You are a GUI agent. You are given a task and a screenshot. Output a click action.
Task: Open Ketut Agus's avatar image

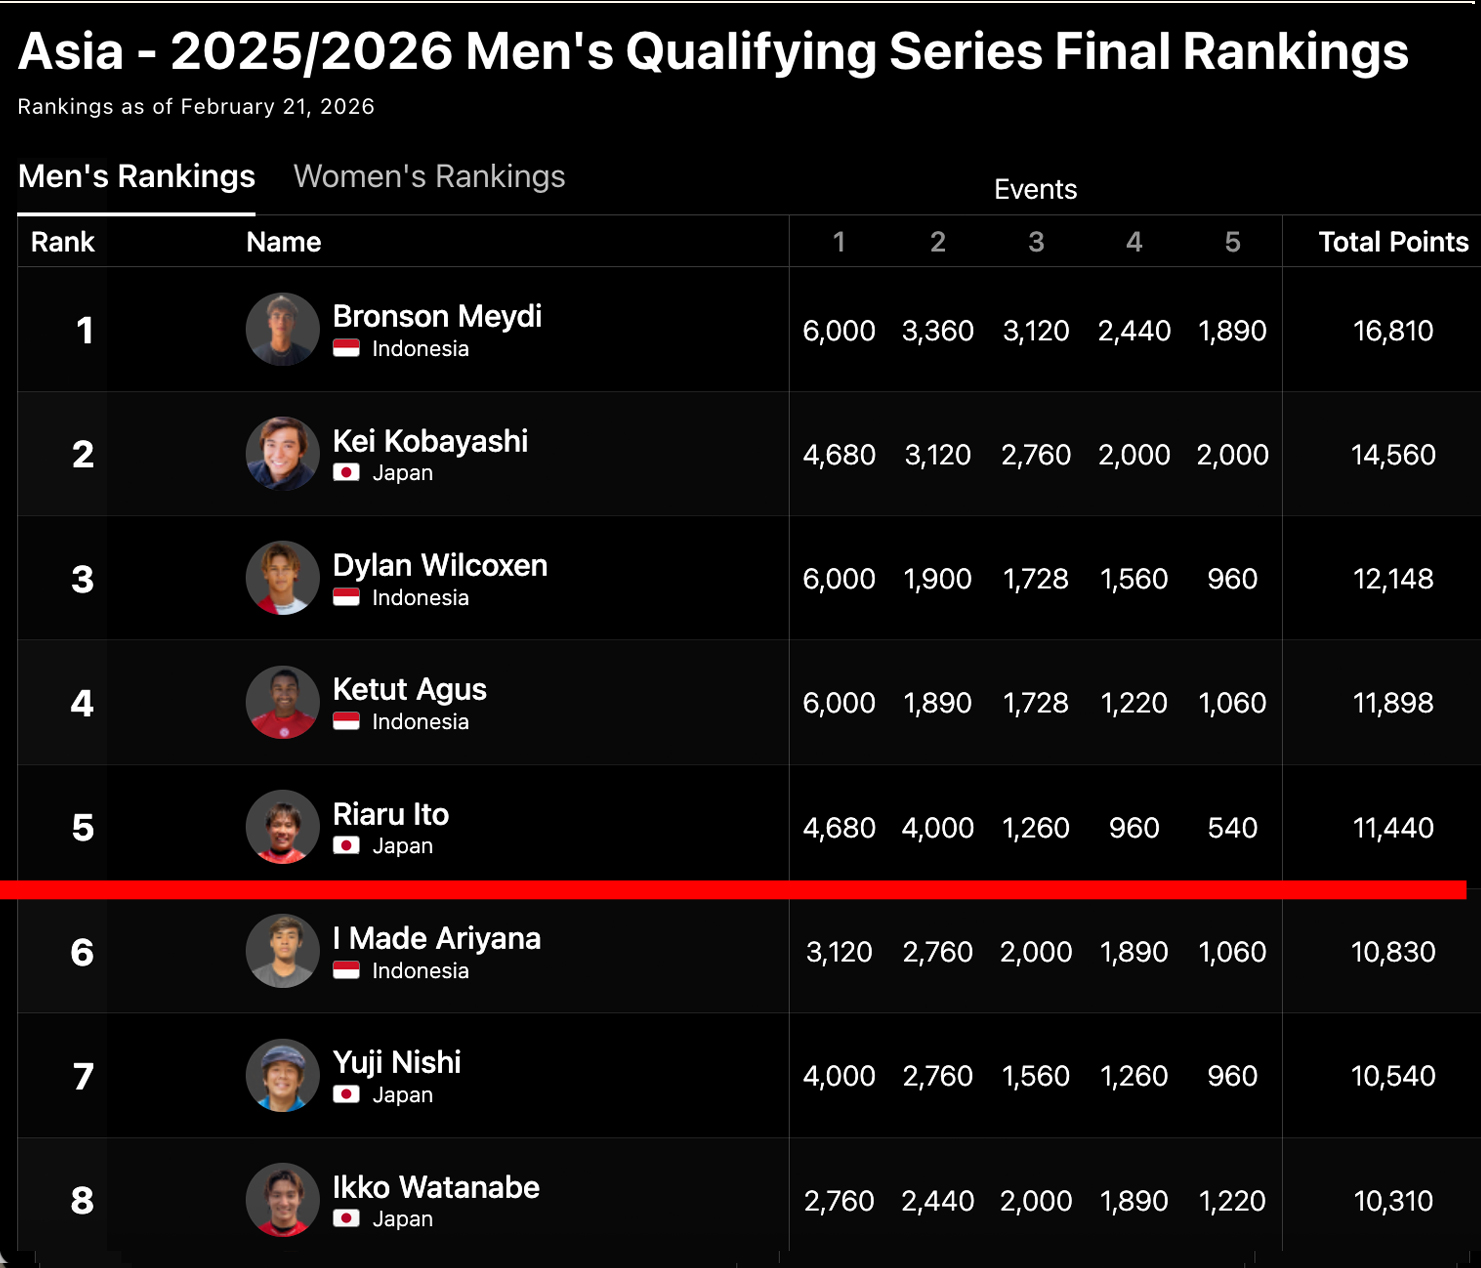(283, 703)
